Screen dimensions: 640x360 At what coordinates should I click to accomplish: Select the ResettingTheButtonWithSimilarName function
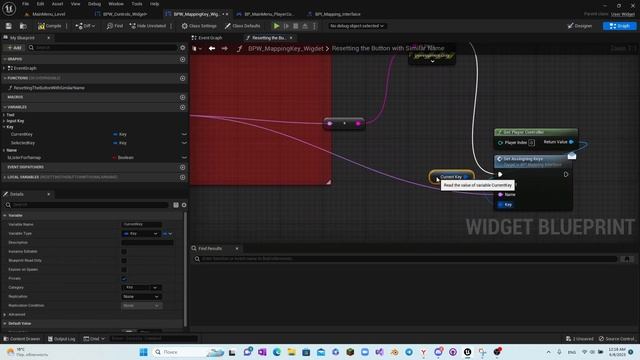pos(49,88)
